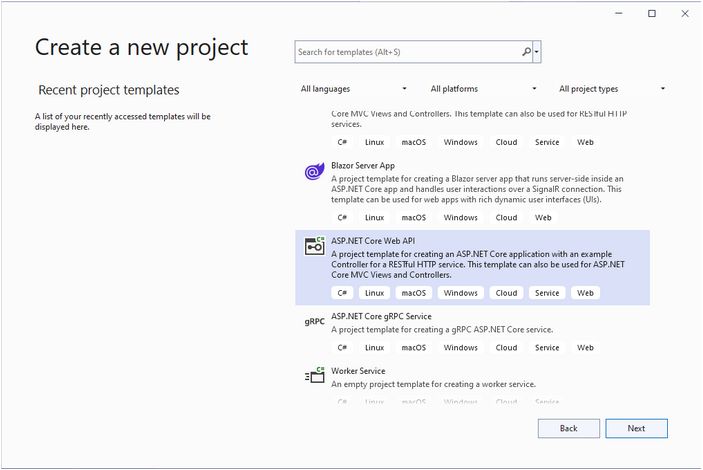Click the Windows tag under ASP.NET Core gRPC Service
The image size is (703, 470).
[x=460, y=348]
